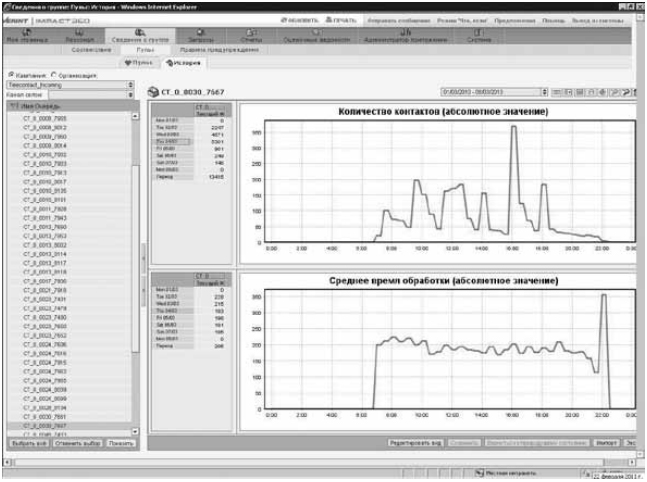Select the Кампания radio button
Image resolution: width=647 pixels, height=482 pixels.
click(x=11, y=75)
